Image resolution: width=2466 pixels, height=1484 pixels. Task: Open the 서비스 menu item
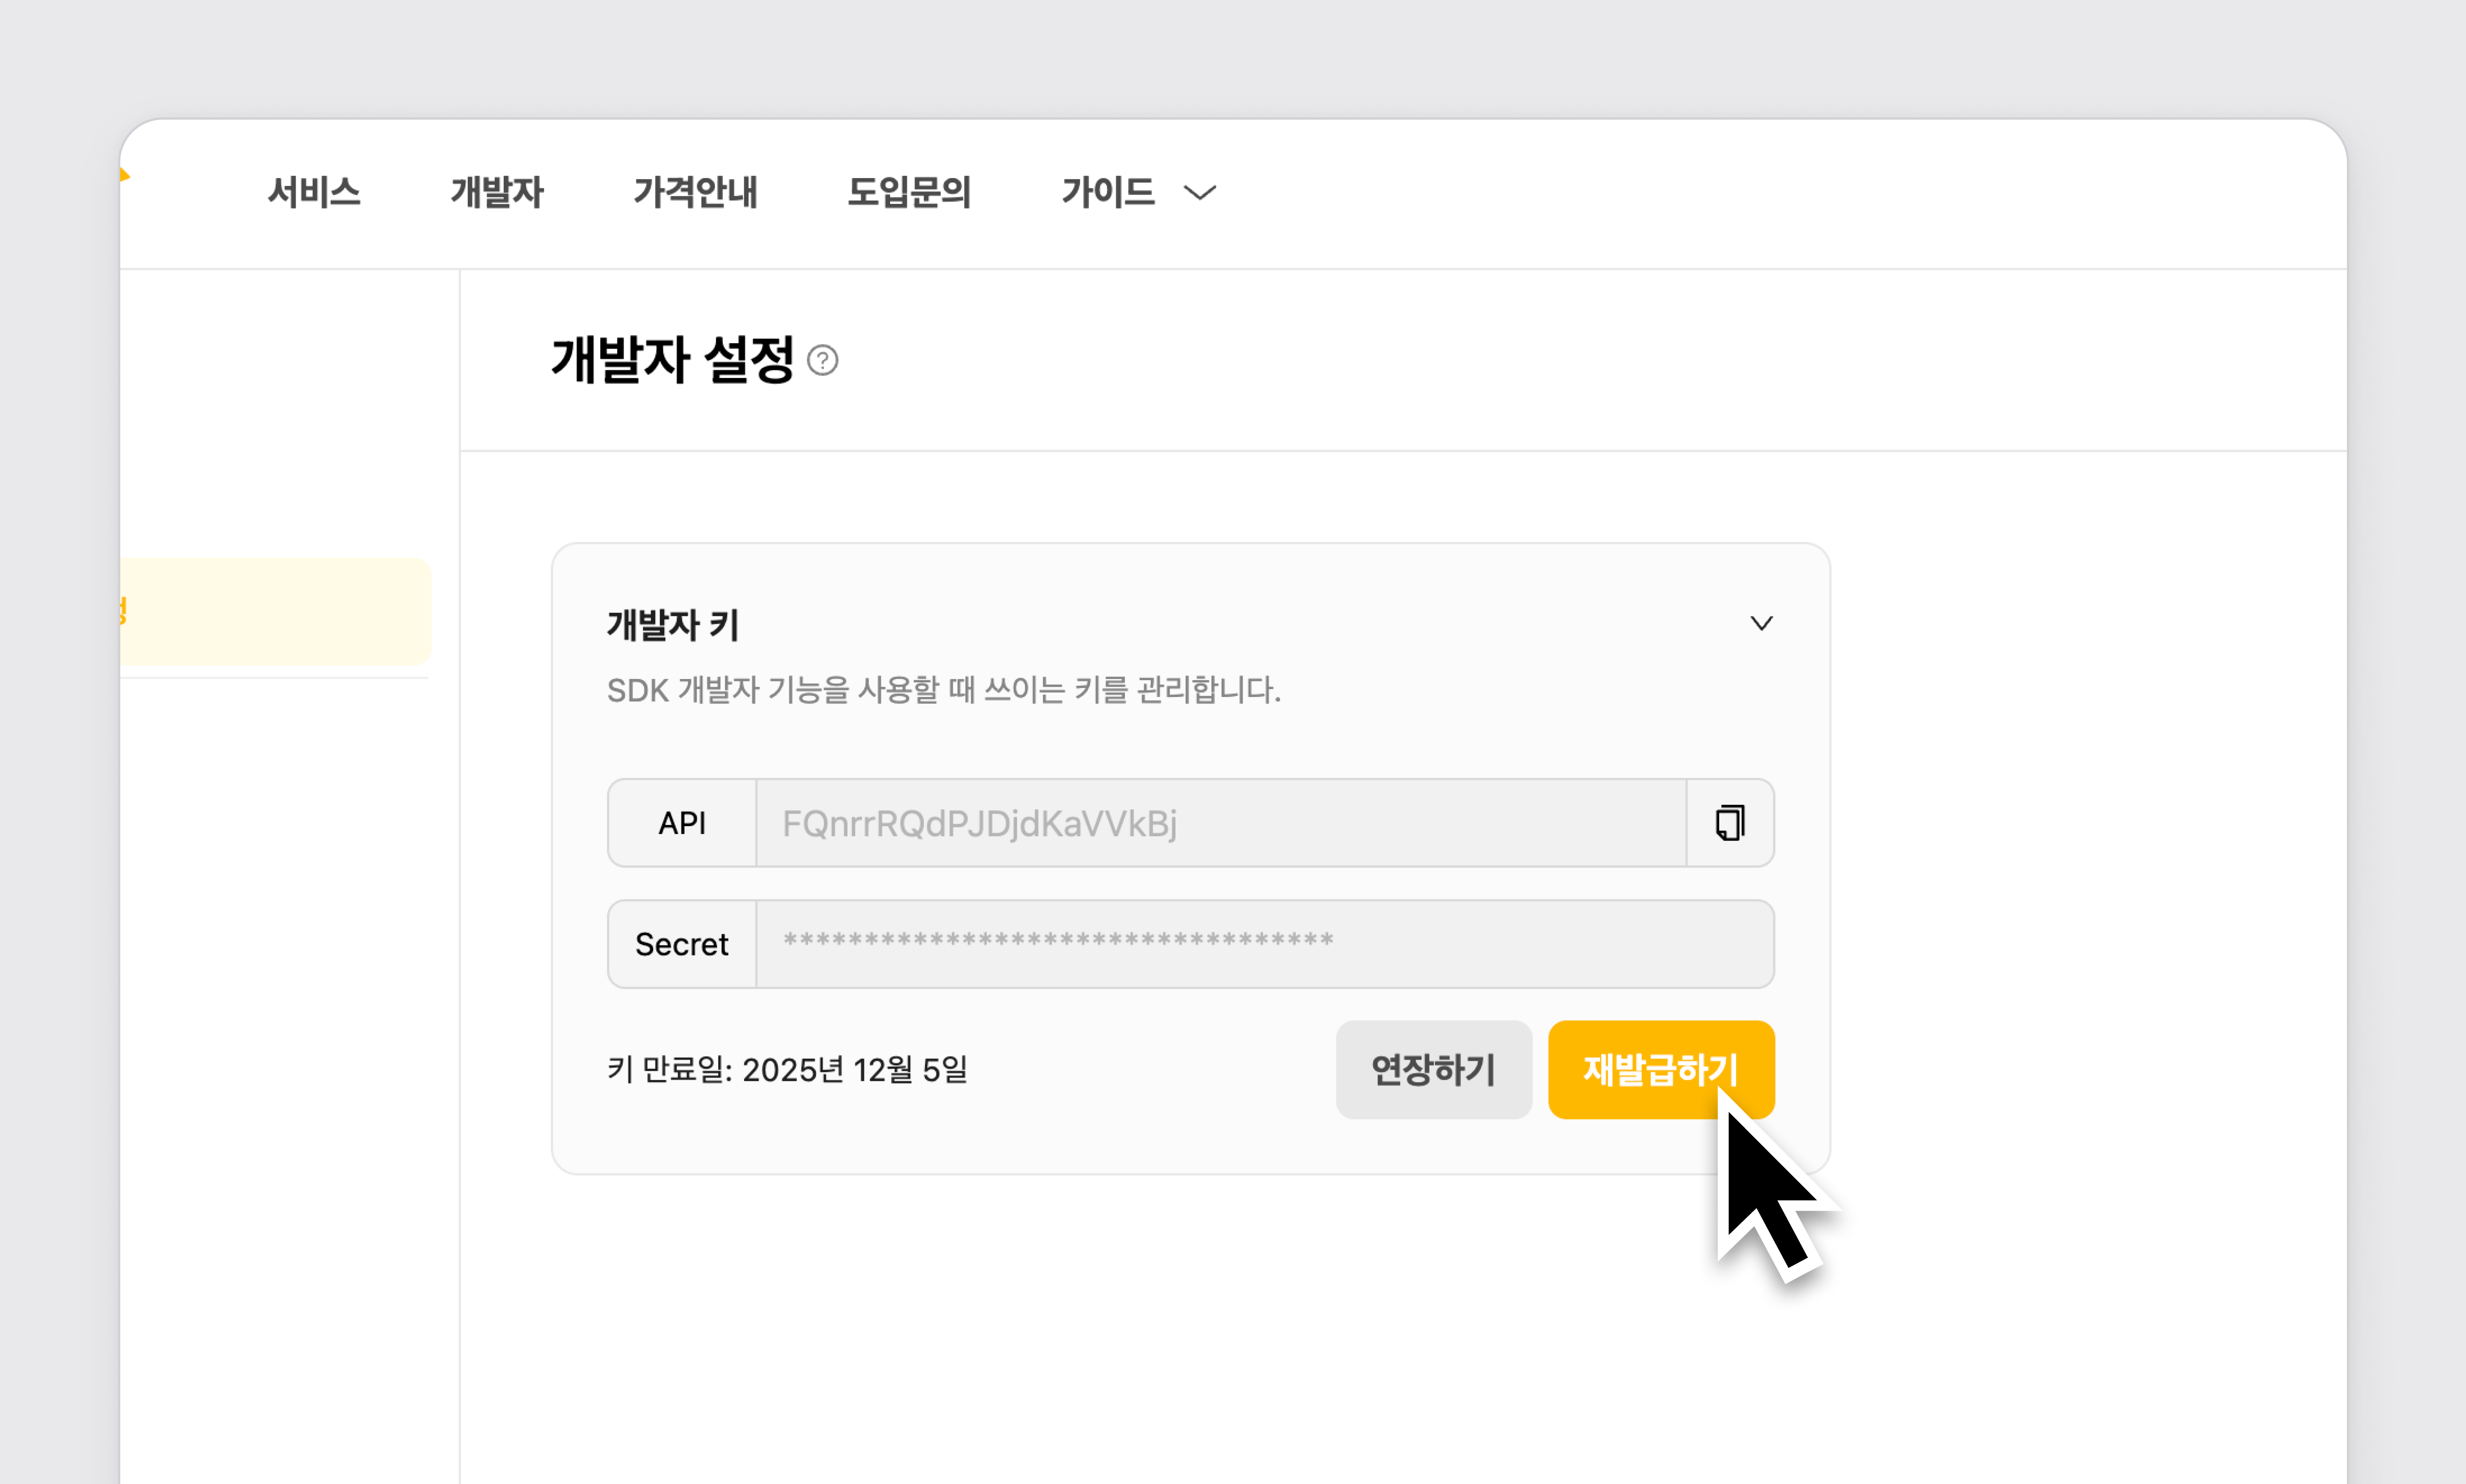[314, 192]
